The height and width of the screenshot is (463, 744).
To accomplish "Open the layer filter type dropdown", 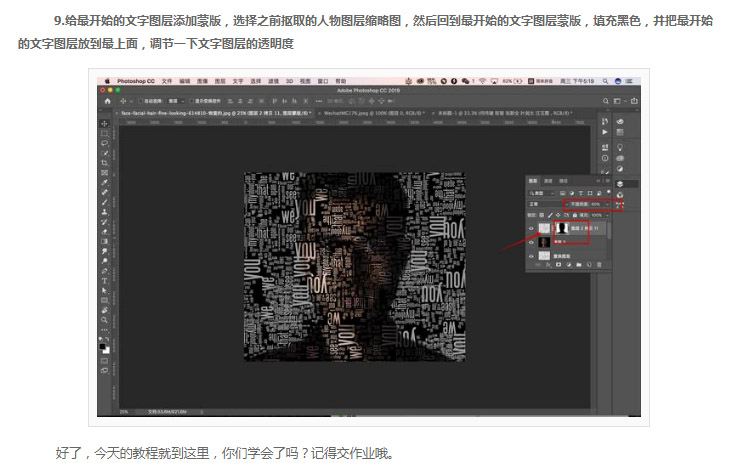I will (542, 194).
